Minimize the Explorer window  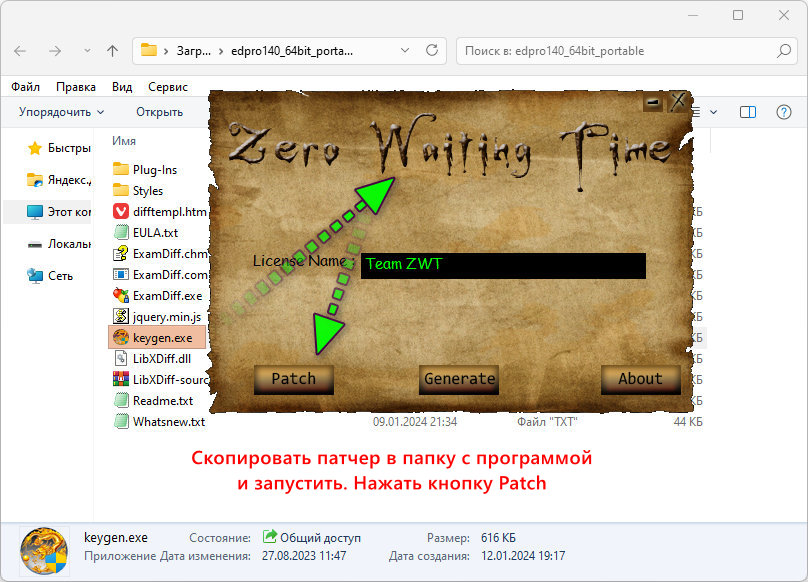pos(693,15)
